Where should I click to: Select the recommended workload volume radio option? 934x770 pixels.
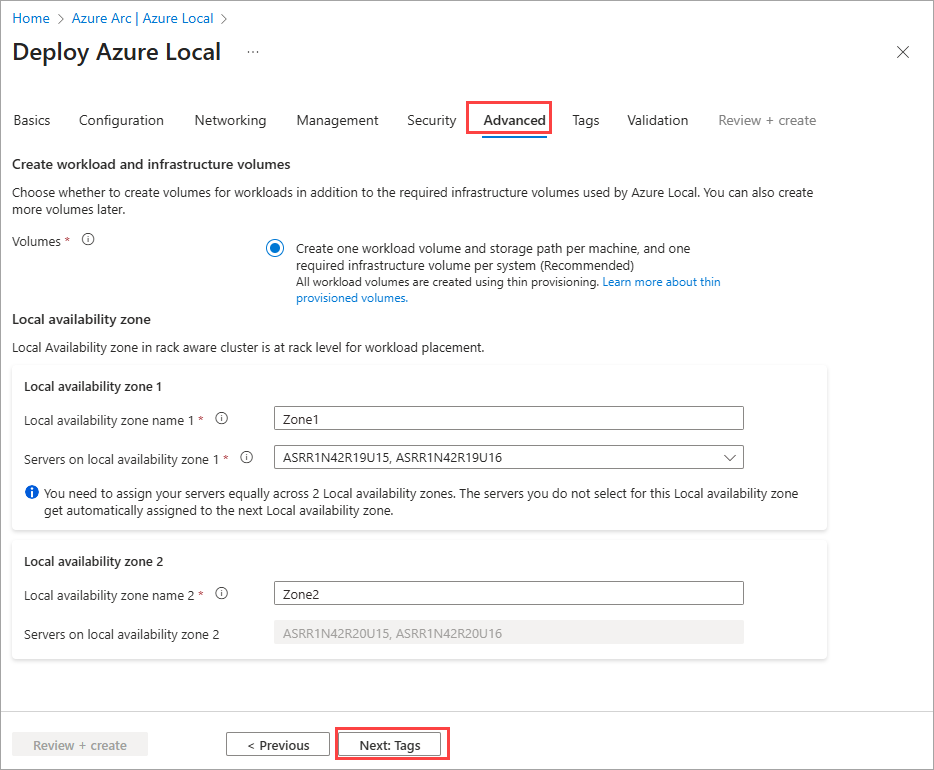275,249
